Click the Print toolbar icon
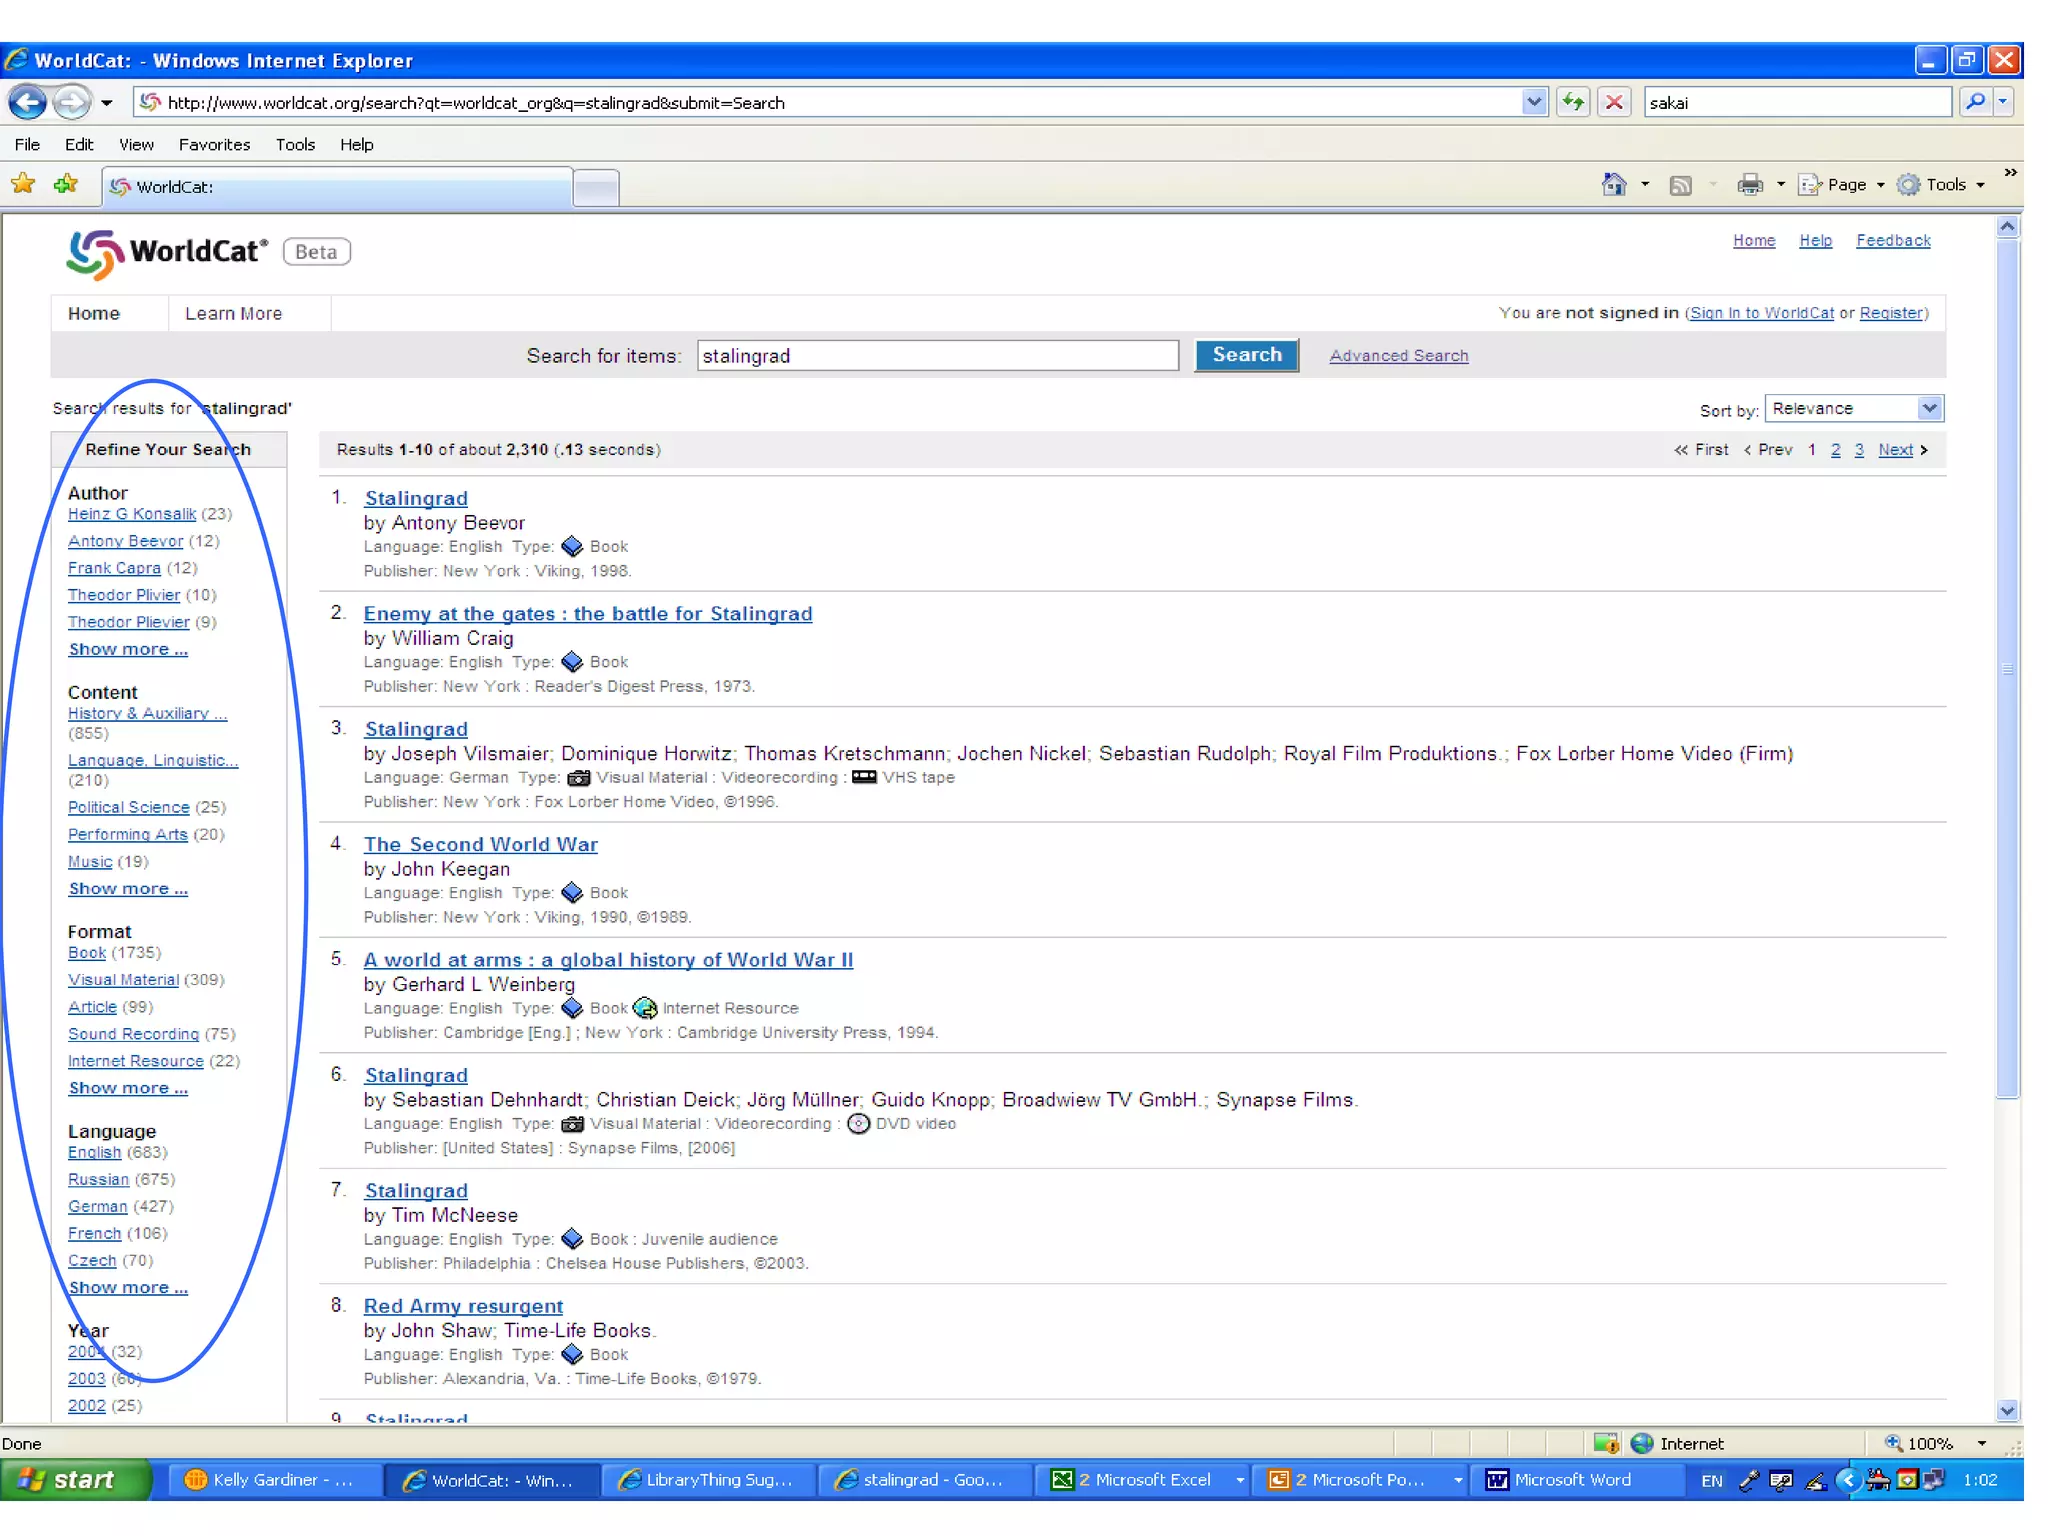 pos(1750,184)
